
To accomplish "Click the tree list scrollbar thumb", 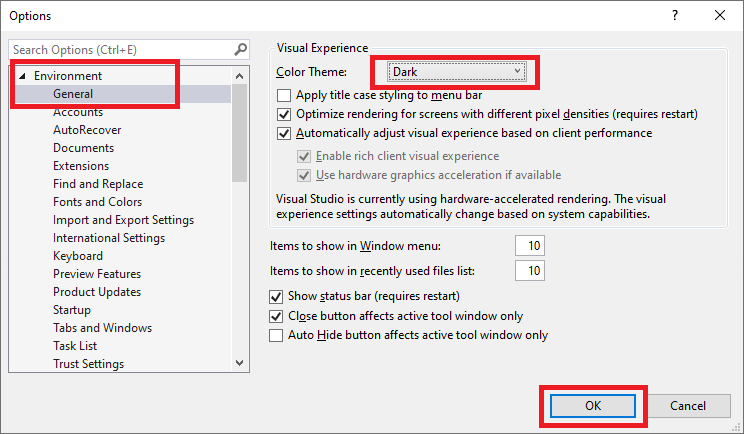I will 239,133.
